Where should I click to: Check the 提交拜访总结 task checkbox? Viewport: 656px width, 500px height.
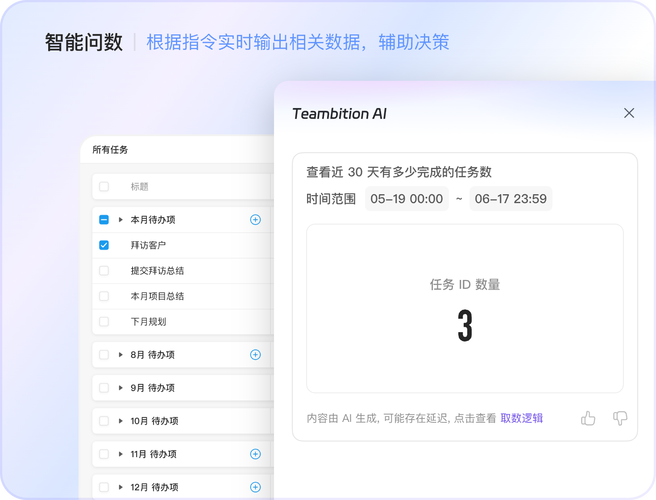click(104, 271)
